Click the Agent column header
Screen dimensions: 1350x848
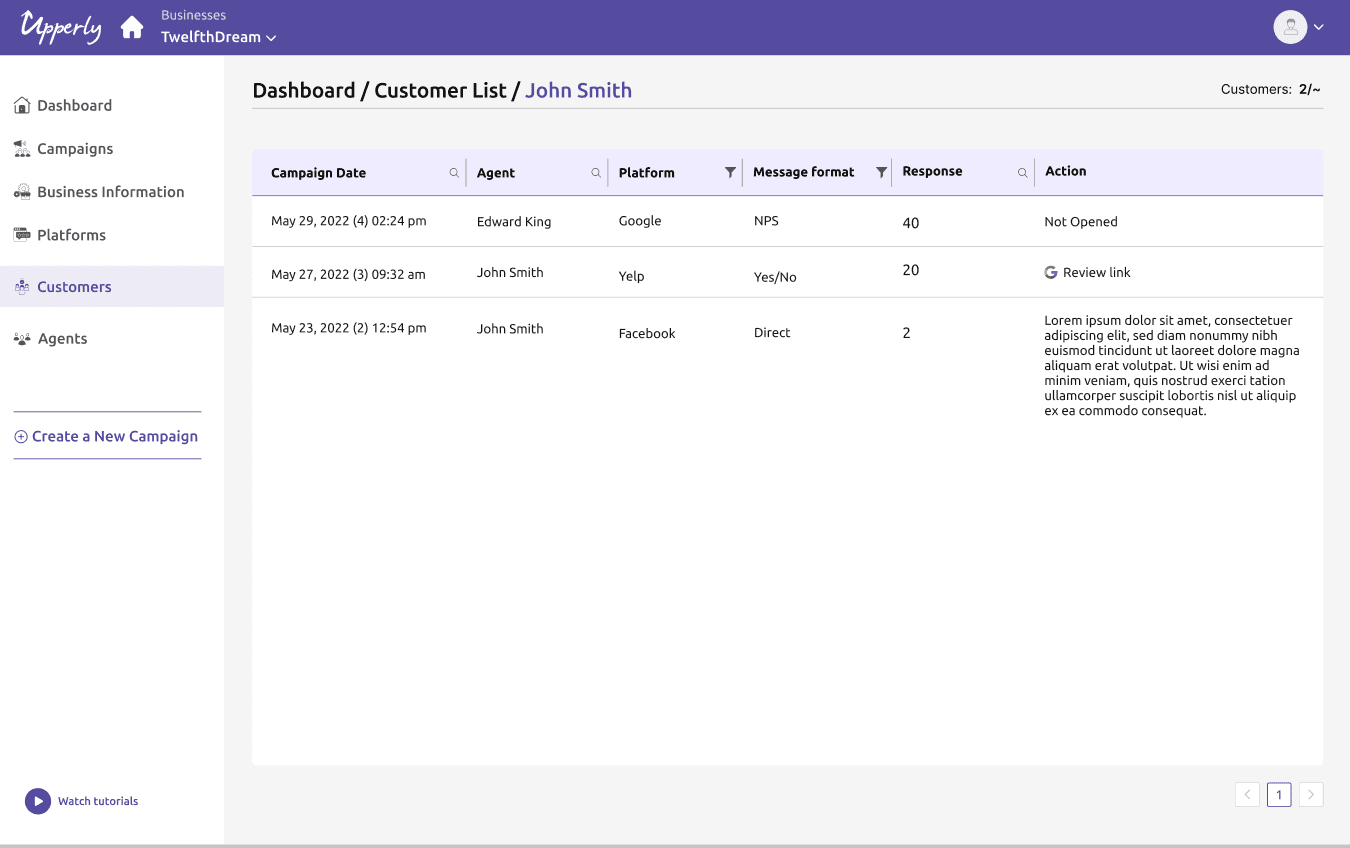[495, 172]
